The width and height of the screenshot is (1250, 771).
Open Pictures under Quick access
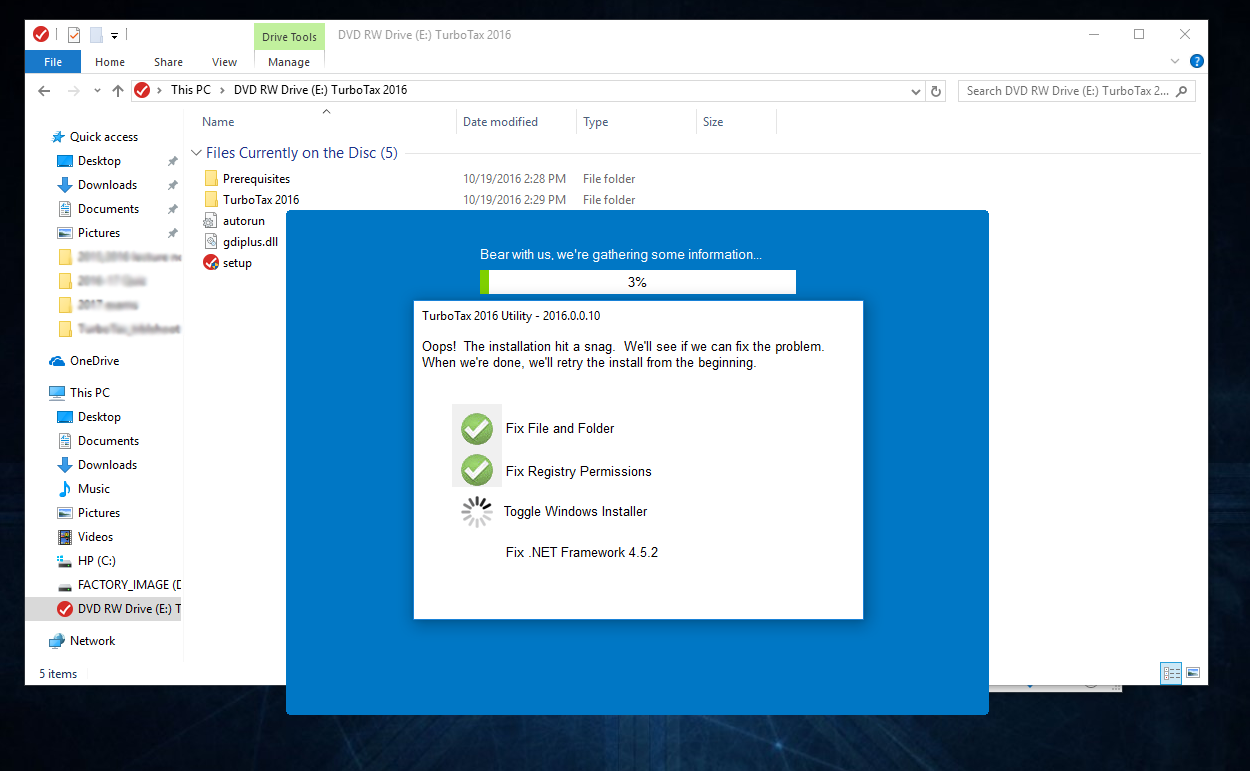click(99, 233)
